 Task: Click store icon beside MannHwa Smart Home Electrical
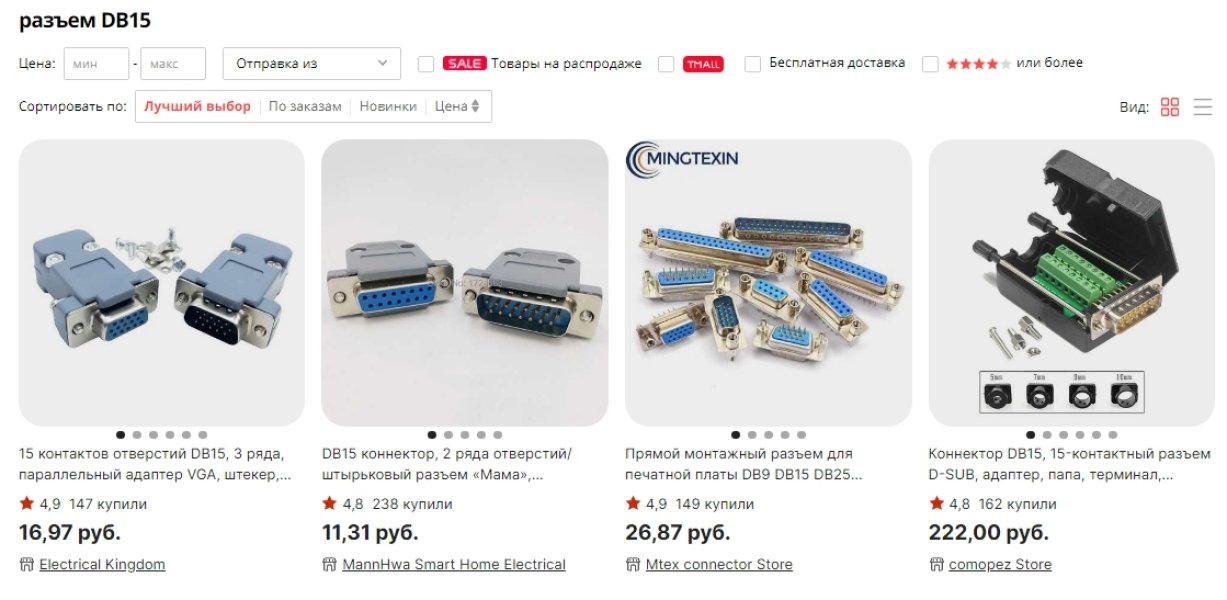click(329, 565)
